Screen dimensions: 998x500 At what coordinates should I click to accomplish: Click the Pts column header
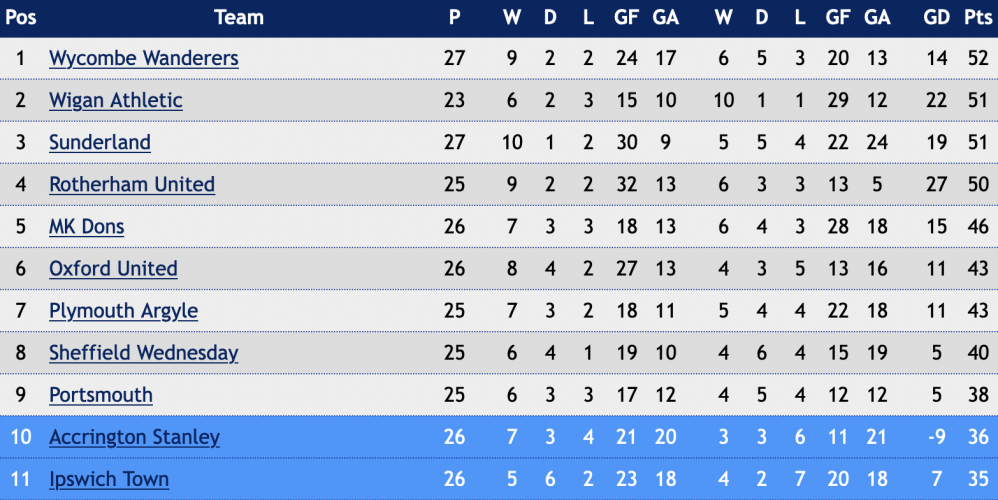click(978, 17)
